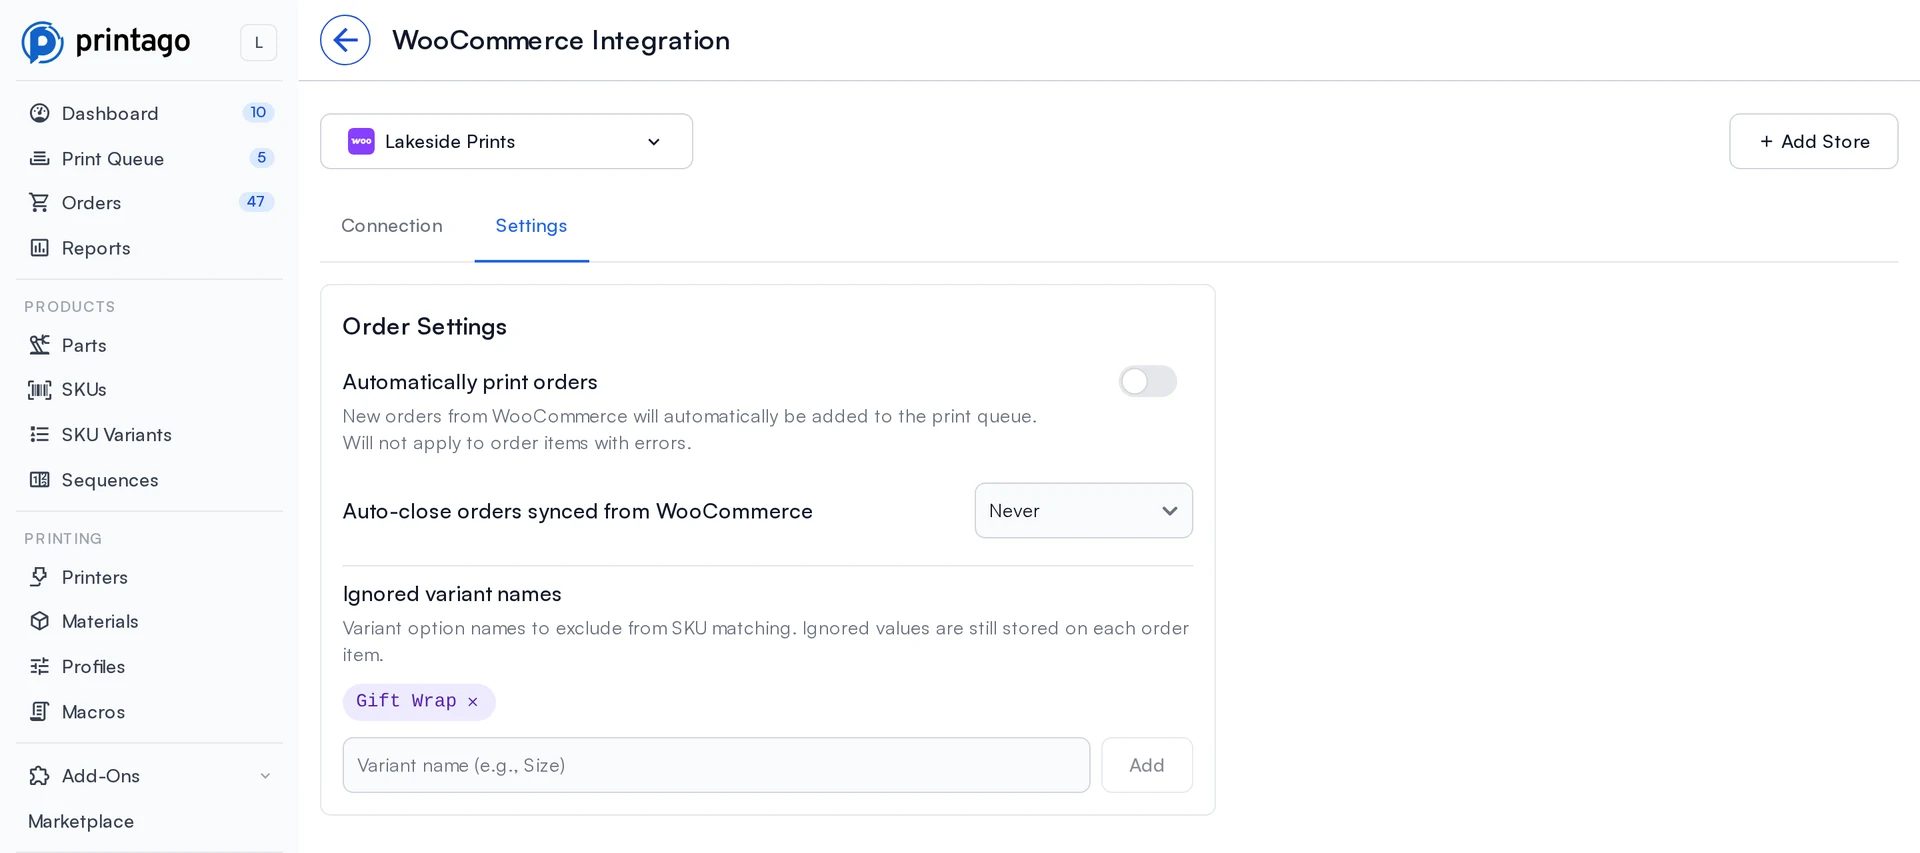
Task: Click the Profiles sliders icon
Action: [x=40, y=666]
